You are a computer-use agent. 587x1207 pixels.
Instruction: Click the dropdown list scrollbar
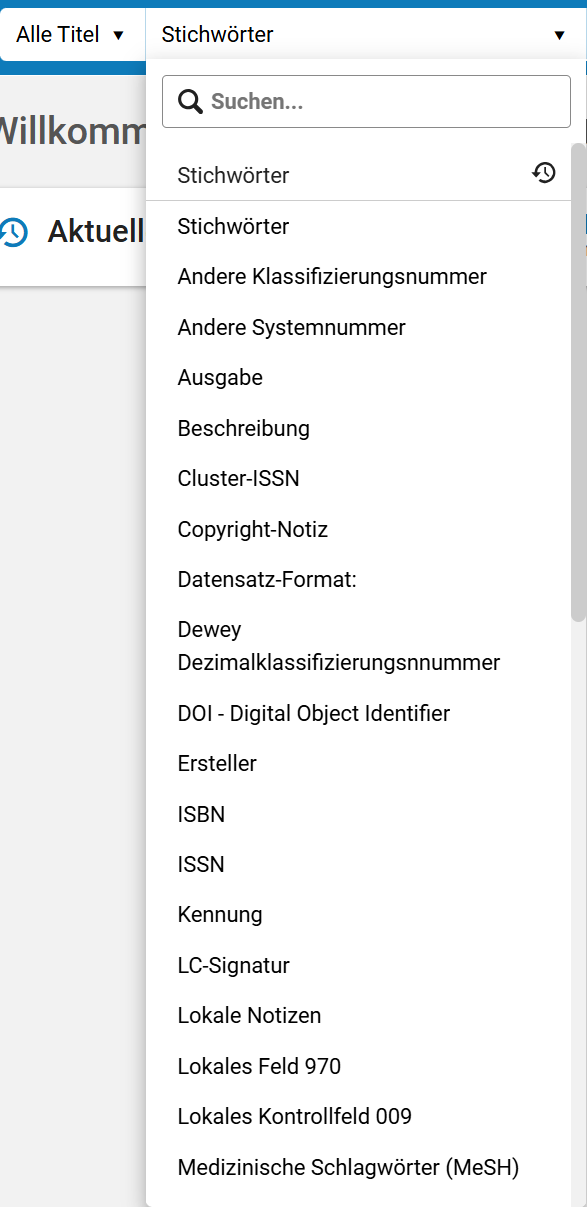(578, 382)
